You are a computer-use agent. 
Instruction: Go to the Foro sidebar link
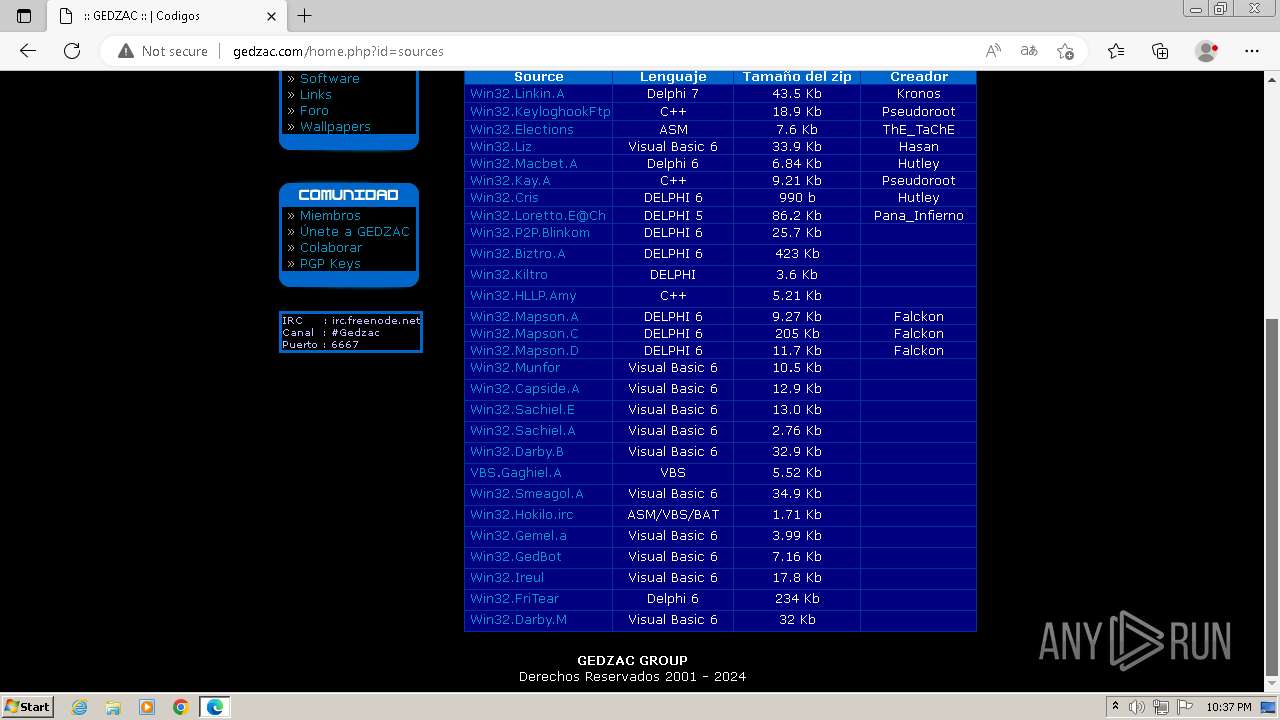tap(314, 110)
